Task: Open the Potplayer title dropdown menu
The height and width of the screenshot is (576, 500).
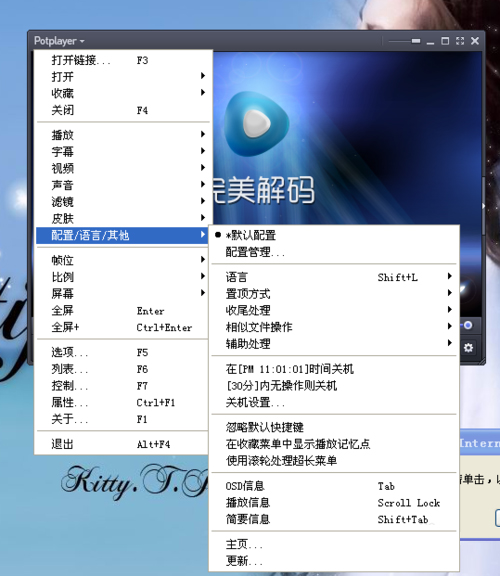Action: click(59, 41)
